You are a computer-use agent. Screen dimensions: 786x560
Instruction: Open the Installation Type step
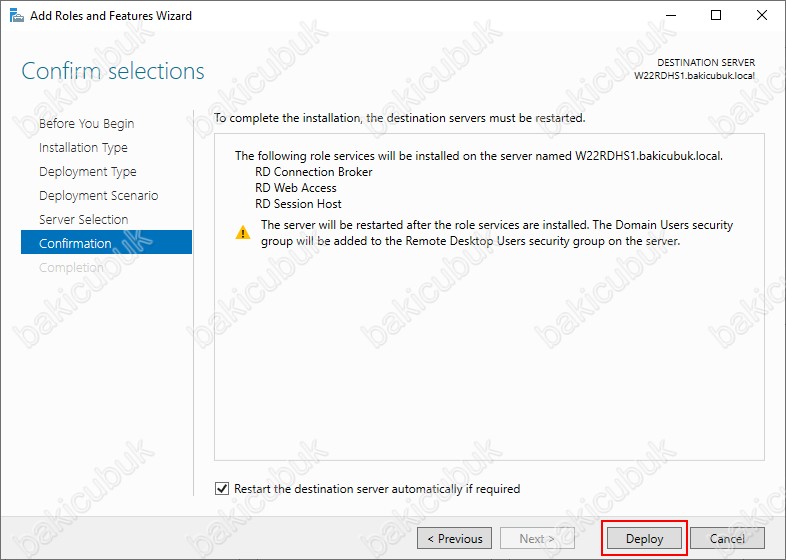[83, 147]
